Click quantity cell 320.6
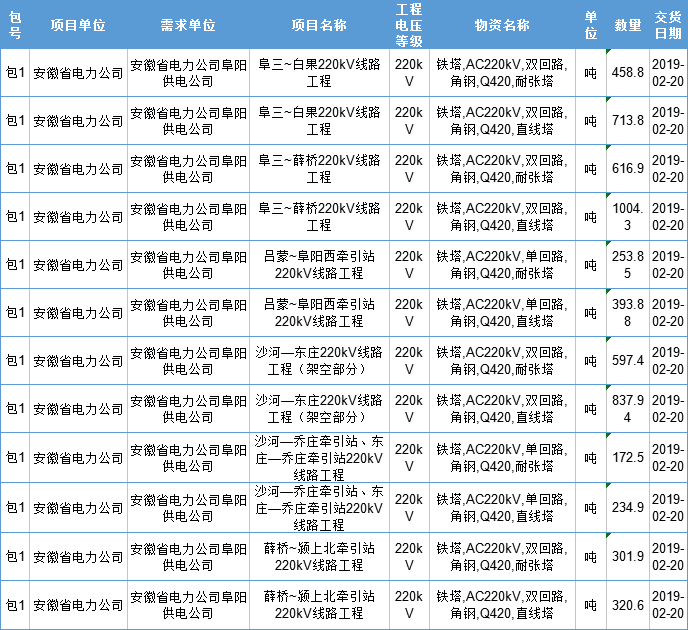Image resolution: width=688 pixels, height=630 pixels. [628, 605]
